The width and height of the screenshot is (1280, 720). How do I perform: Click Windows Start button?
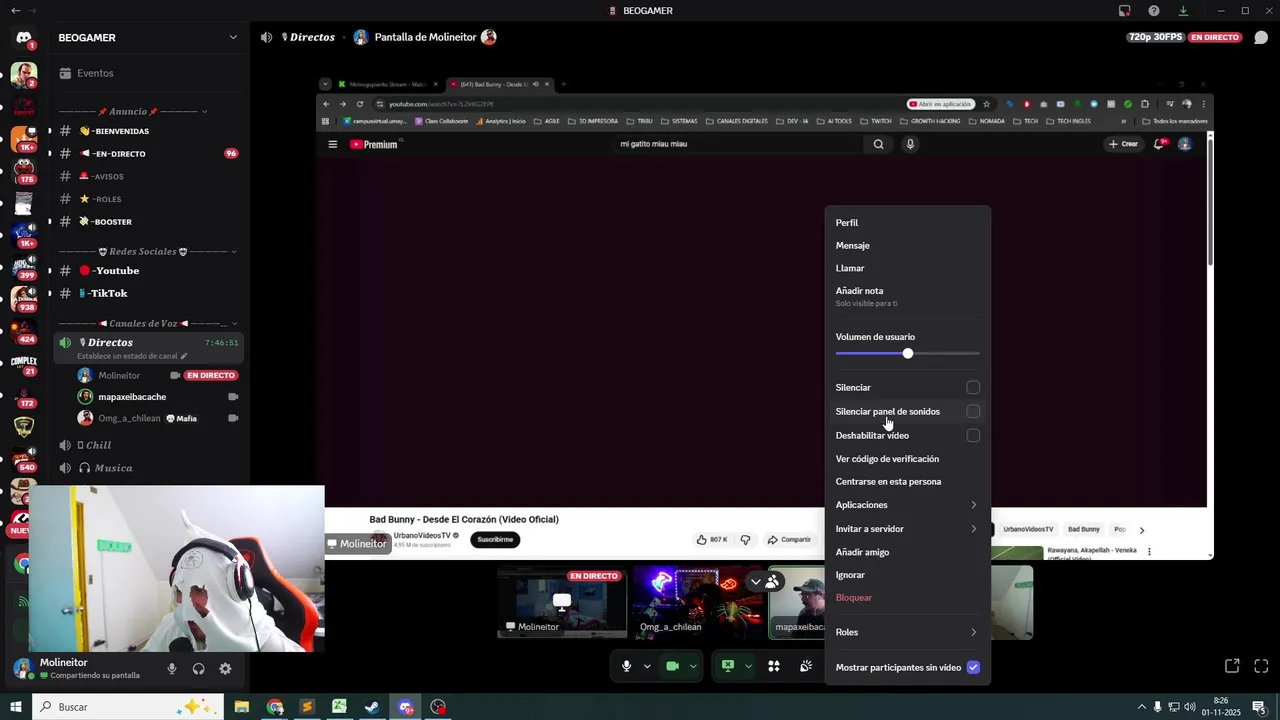click(x=16, y=707)
